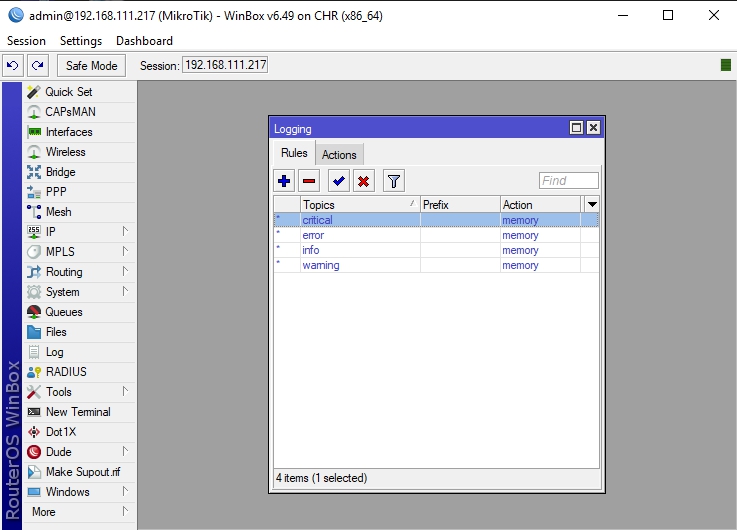Open the Session menu

[26, 41]
